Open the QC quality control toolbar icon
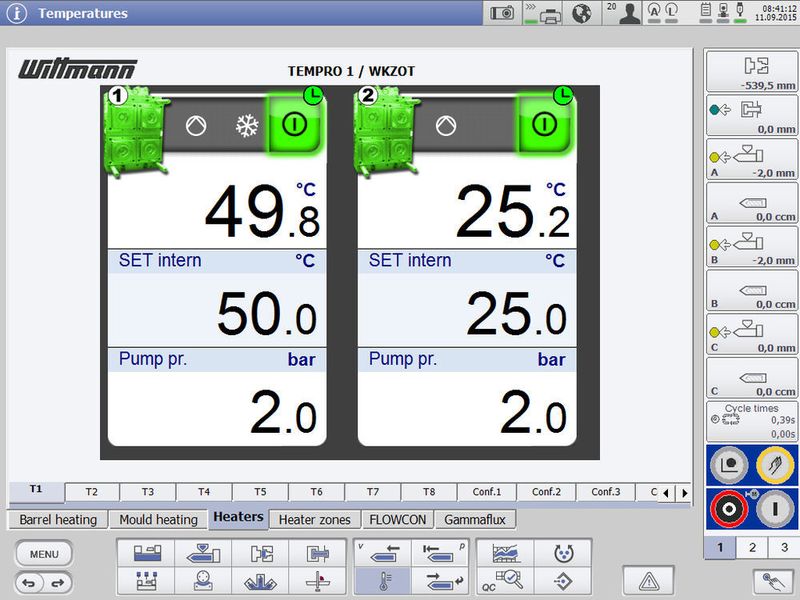Viewport: 800px width, 600px height. (x=506, y=581)
